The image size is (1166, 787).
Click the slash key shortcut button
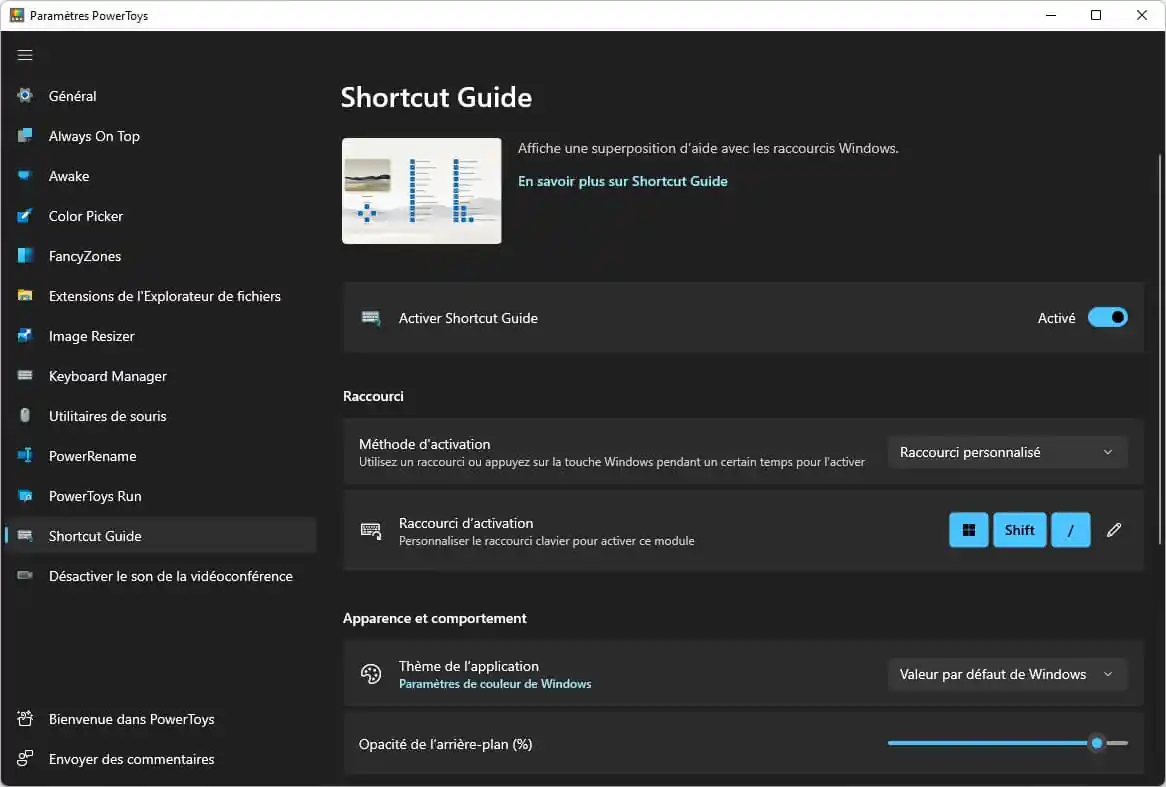[x=1070, y=530]
